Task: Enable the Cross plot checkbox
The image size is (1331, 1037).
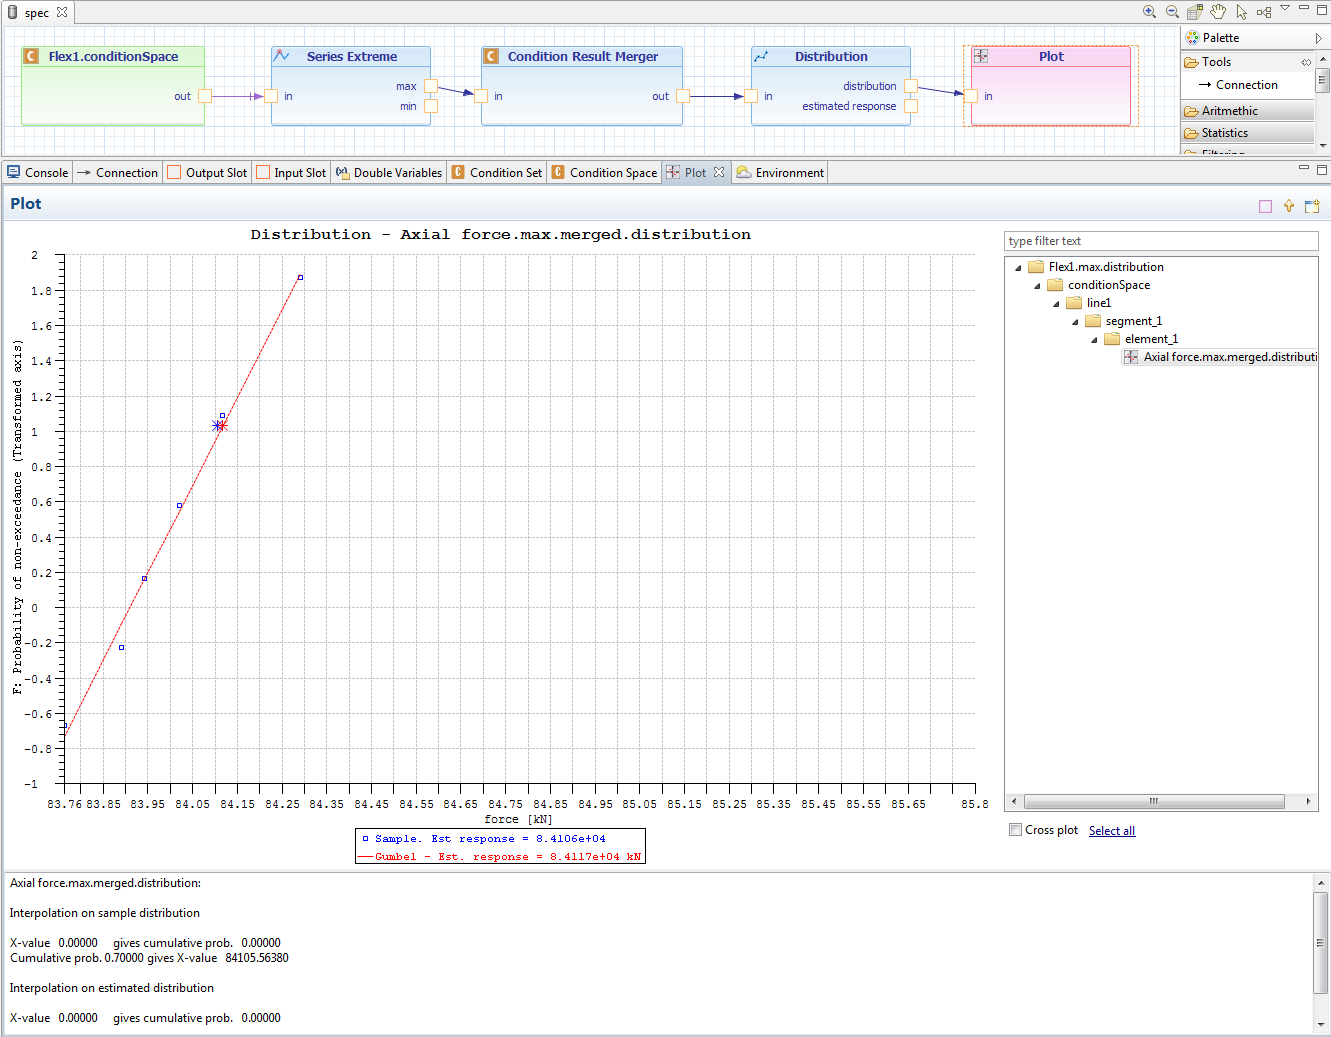Action: pyautogui.click(x=1016, y=830)
